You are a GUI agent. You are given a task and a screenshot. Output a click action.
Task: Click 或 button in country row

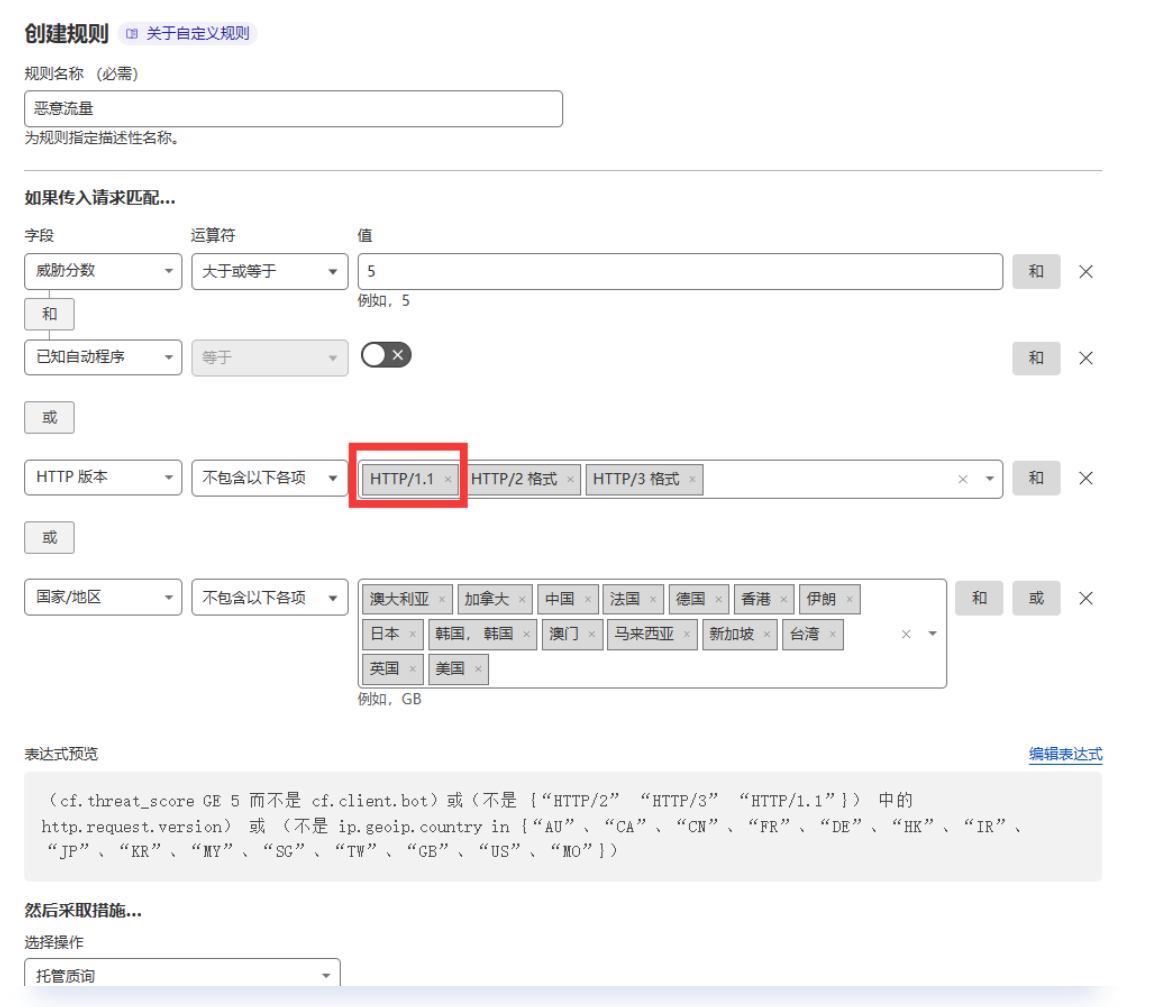[x=1035, y=598]
